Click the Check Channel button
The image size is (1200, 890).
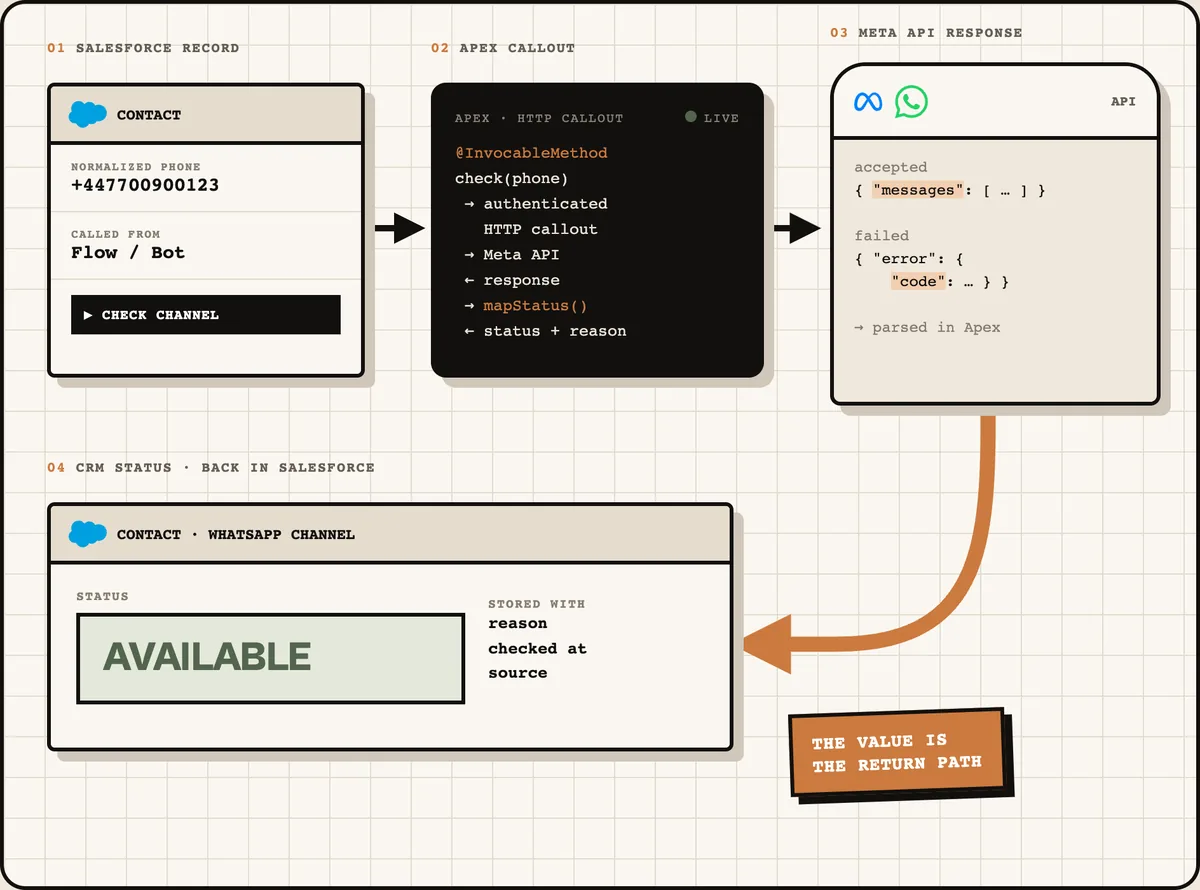206,315
